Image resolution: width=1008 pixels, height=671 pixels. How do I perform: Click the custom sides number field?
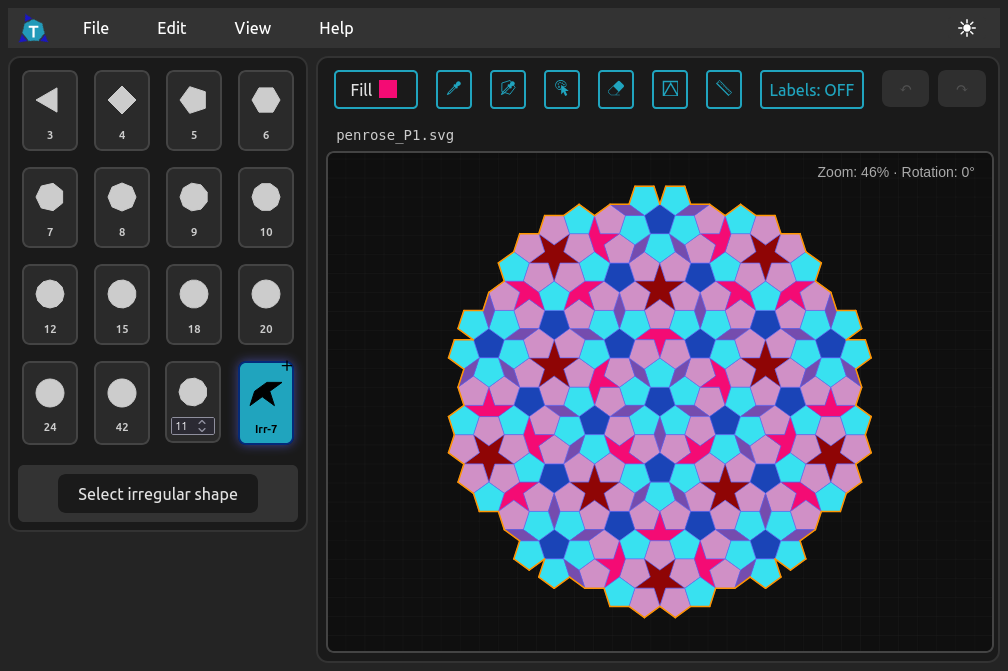(x=184, y=426)
